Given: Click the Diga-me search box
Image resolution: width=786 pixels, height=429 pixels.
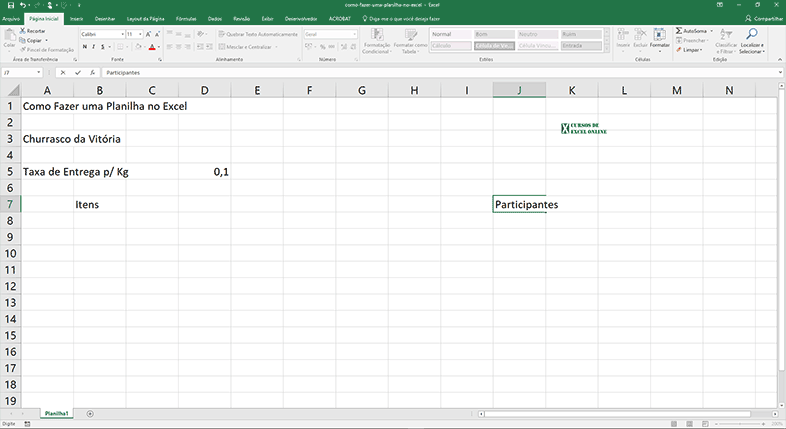Looking at the screenshot, I should (x=401, y=19).
